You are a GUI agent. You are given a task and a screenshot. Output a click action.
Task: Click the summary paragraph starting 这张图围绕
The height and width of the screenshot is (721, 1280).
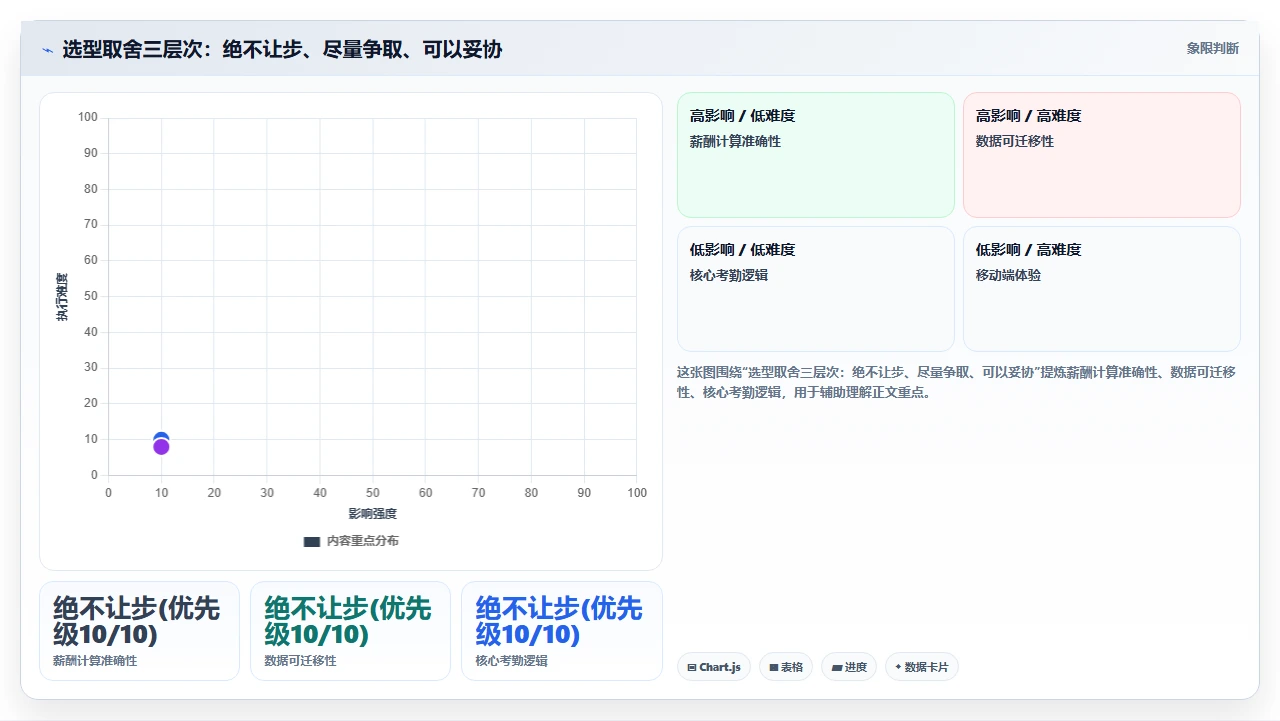click(x=956, y=382)
